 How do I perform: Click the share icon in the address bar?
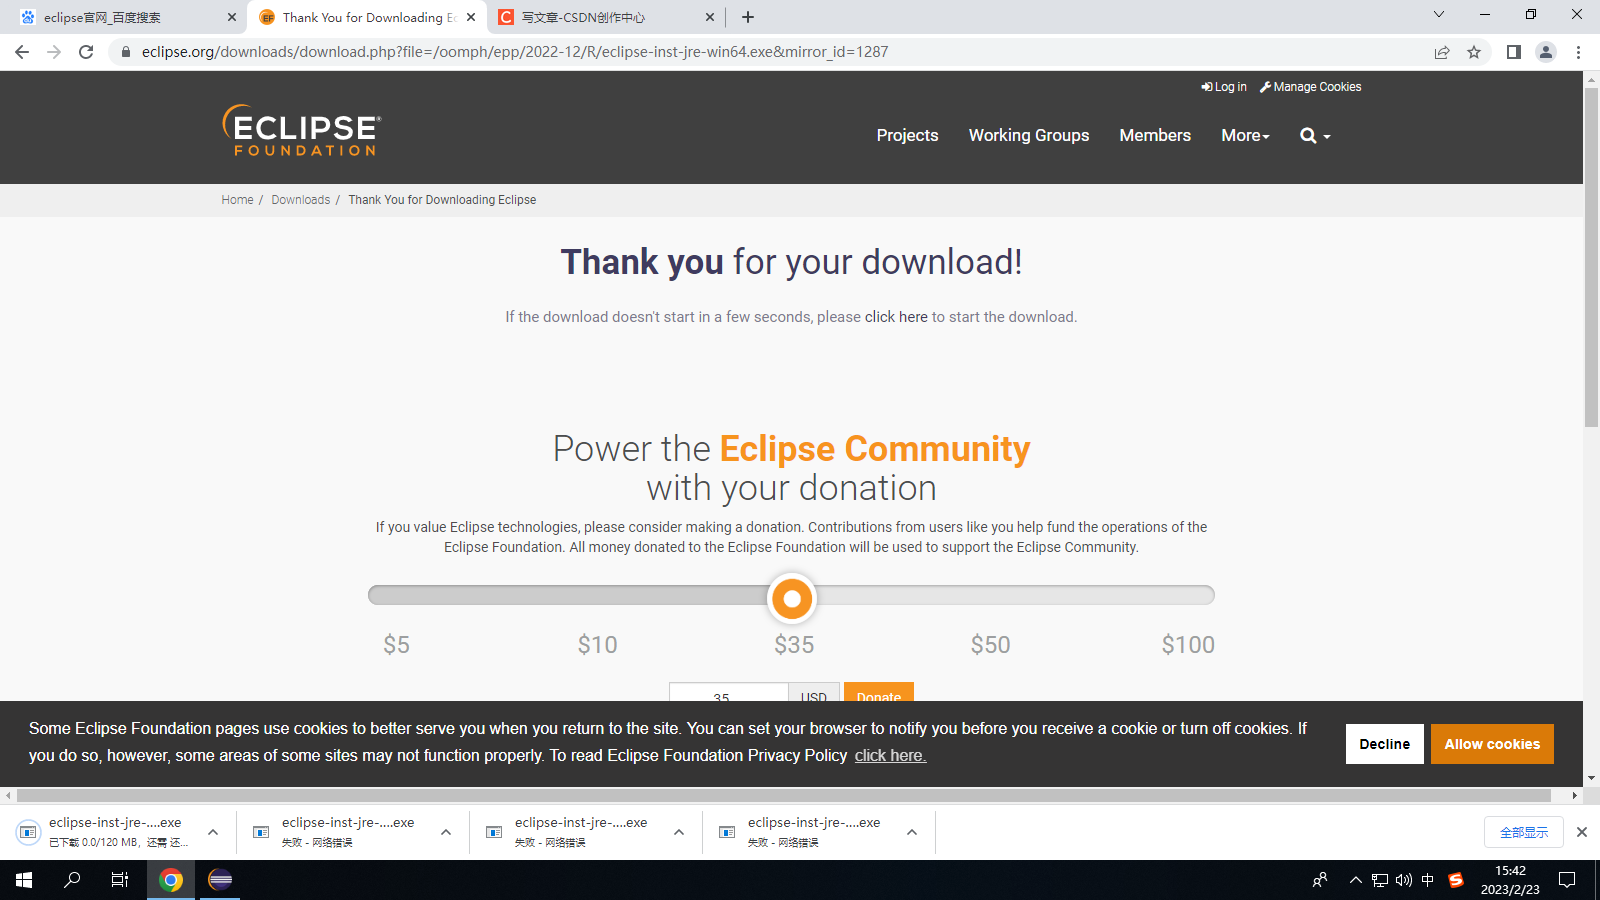click(x=1442, y=52)
